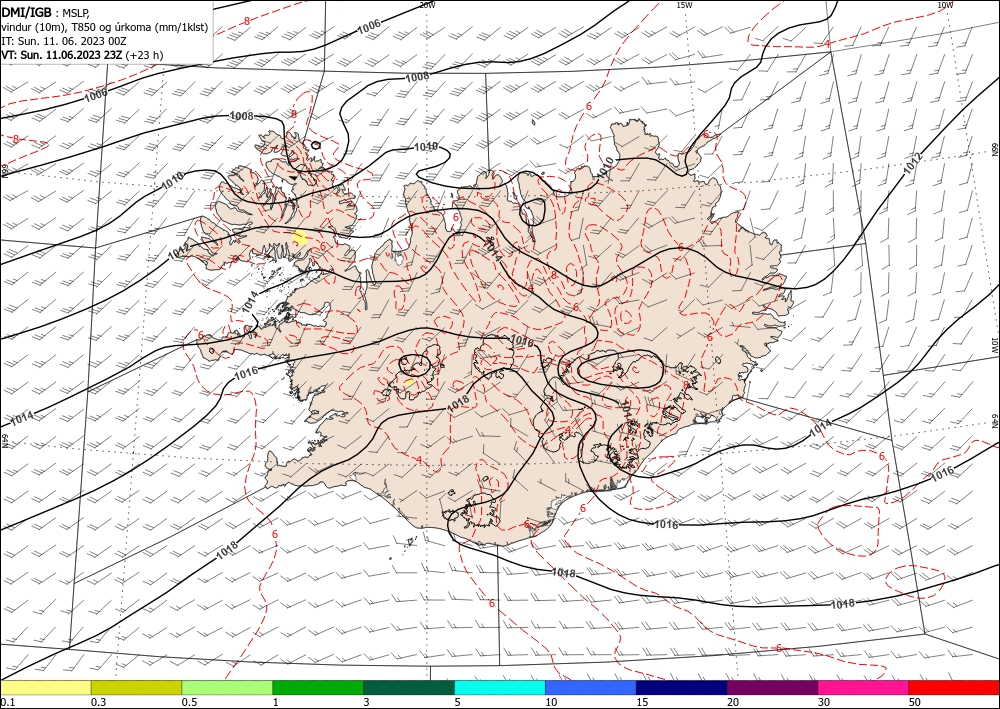Image resolution: width=1000 pixels, height=709 pixels.
Task: Click the "15W" longitude label
Action: click(x=684, y=5)
